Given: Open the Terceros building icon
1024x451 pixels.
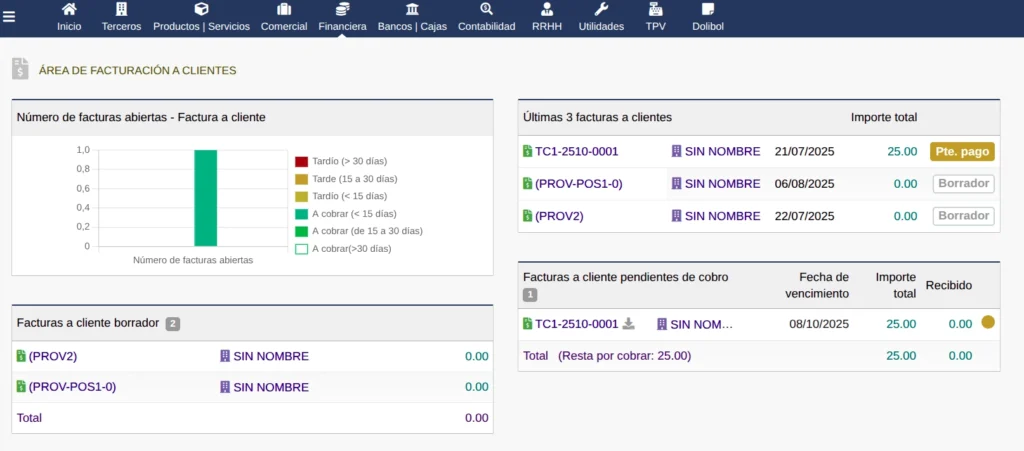Looking at the screenshot, I should (121, 9).
